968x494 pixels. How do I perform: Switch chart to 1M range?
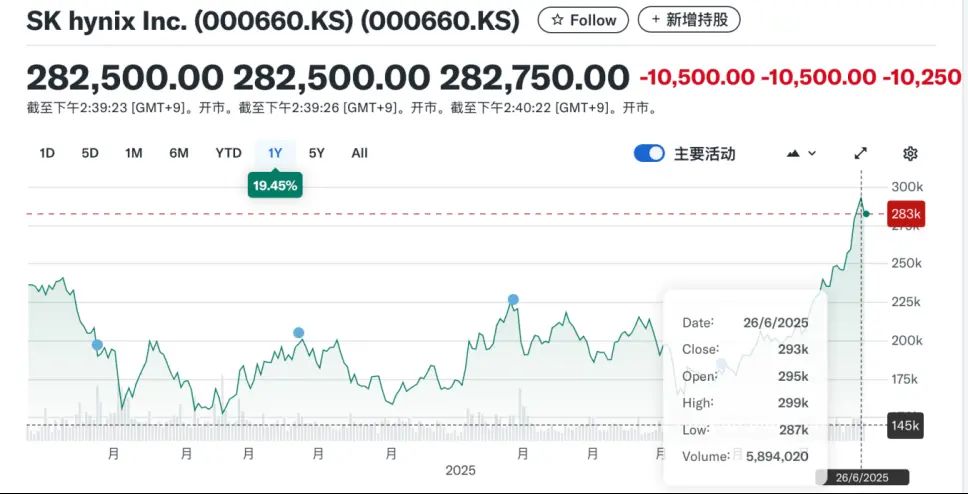click(x=134, y=153)
